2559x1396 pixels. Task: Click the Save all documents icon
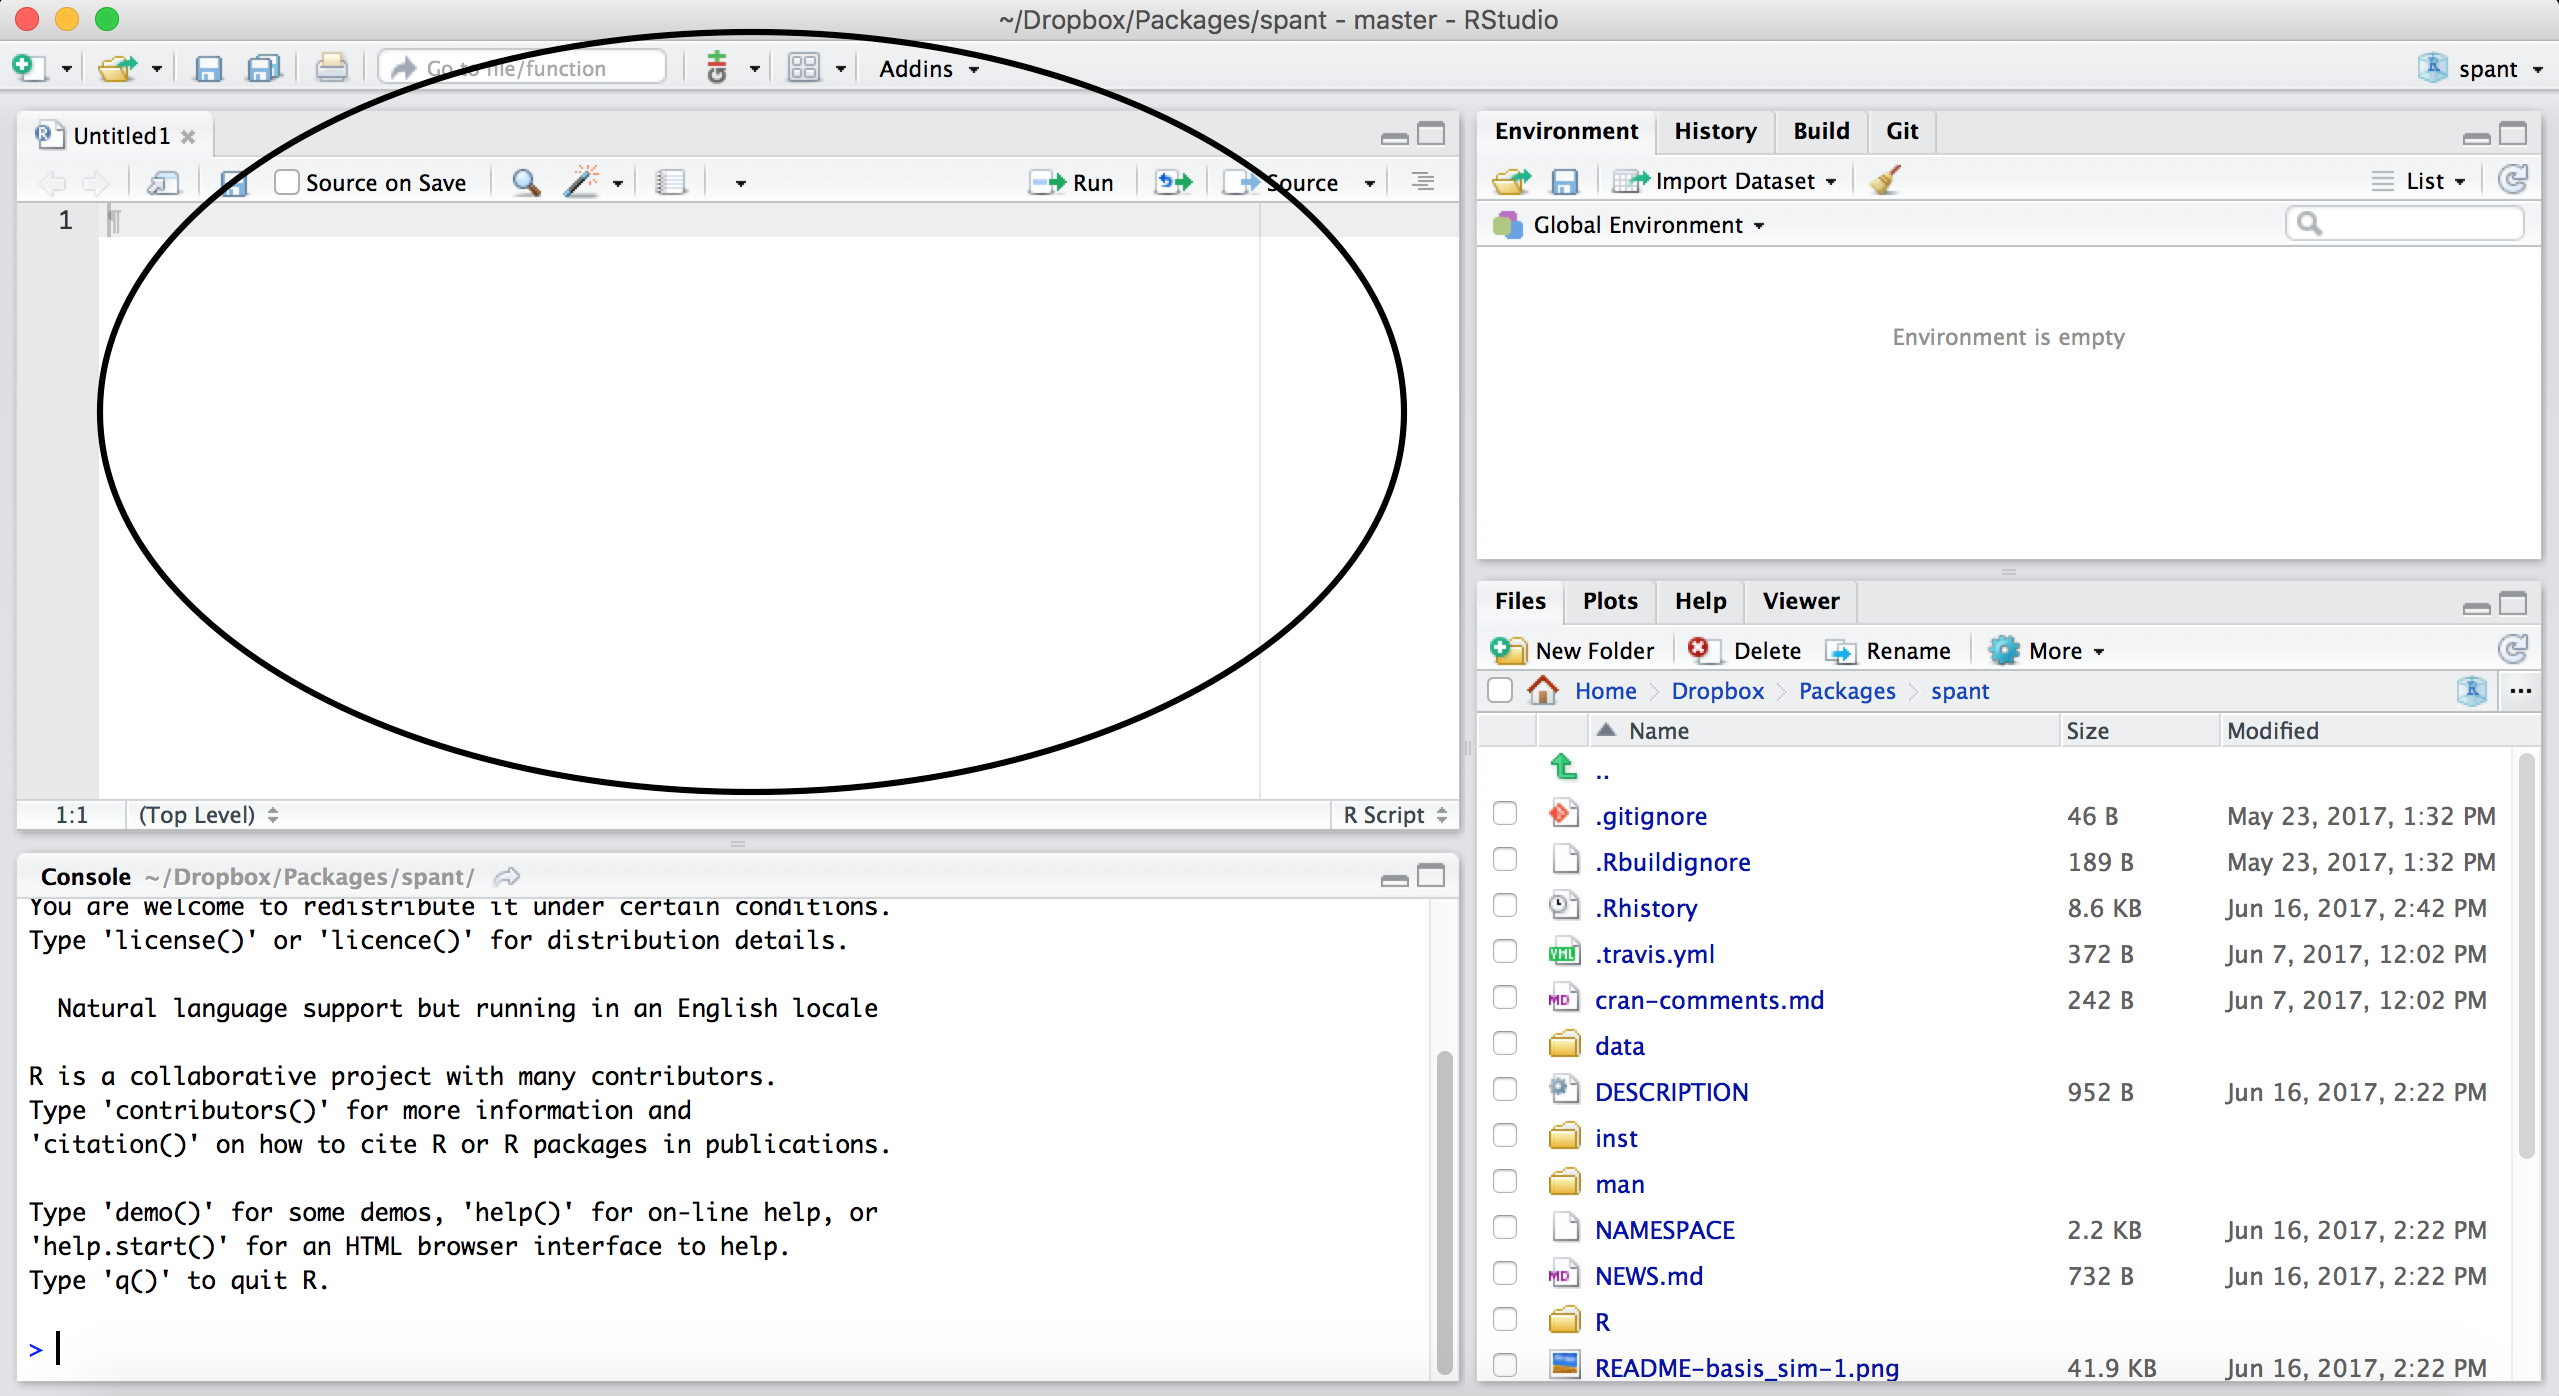point(264,69)
